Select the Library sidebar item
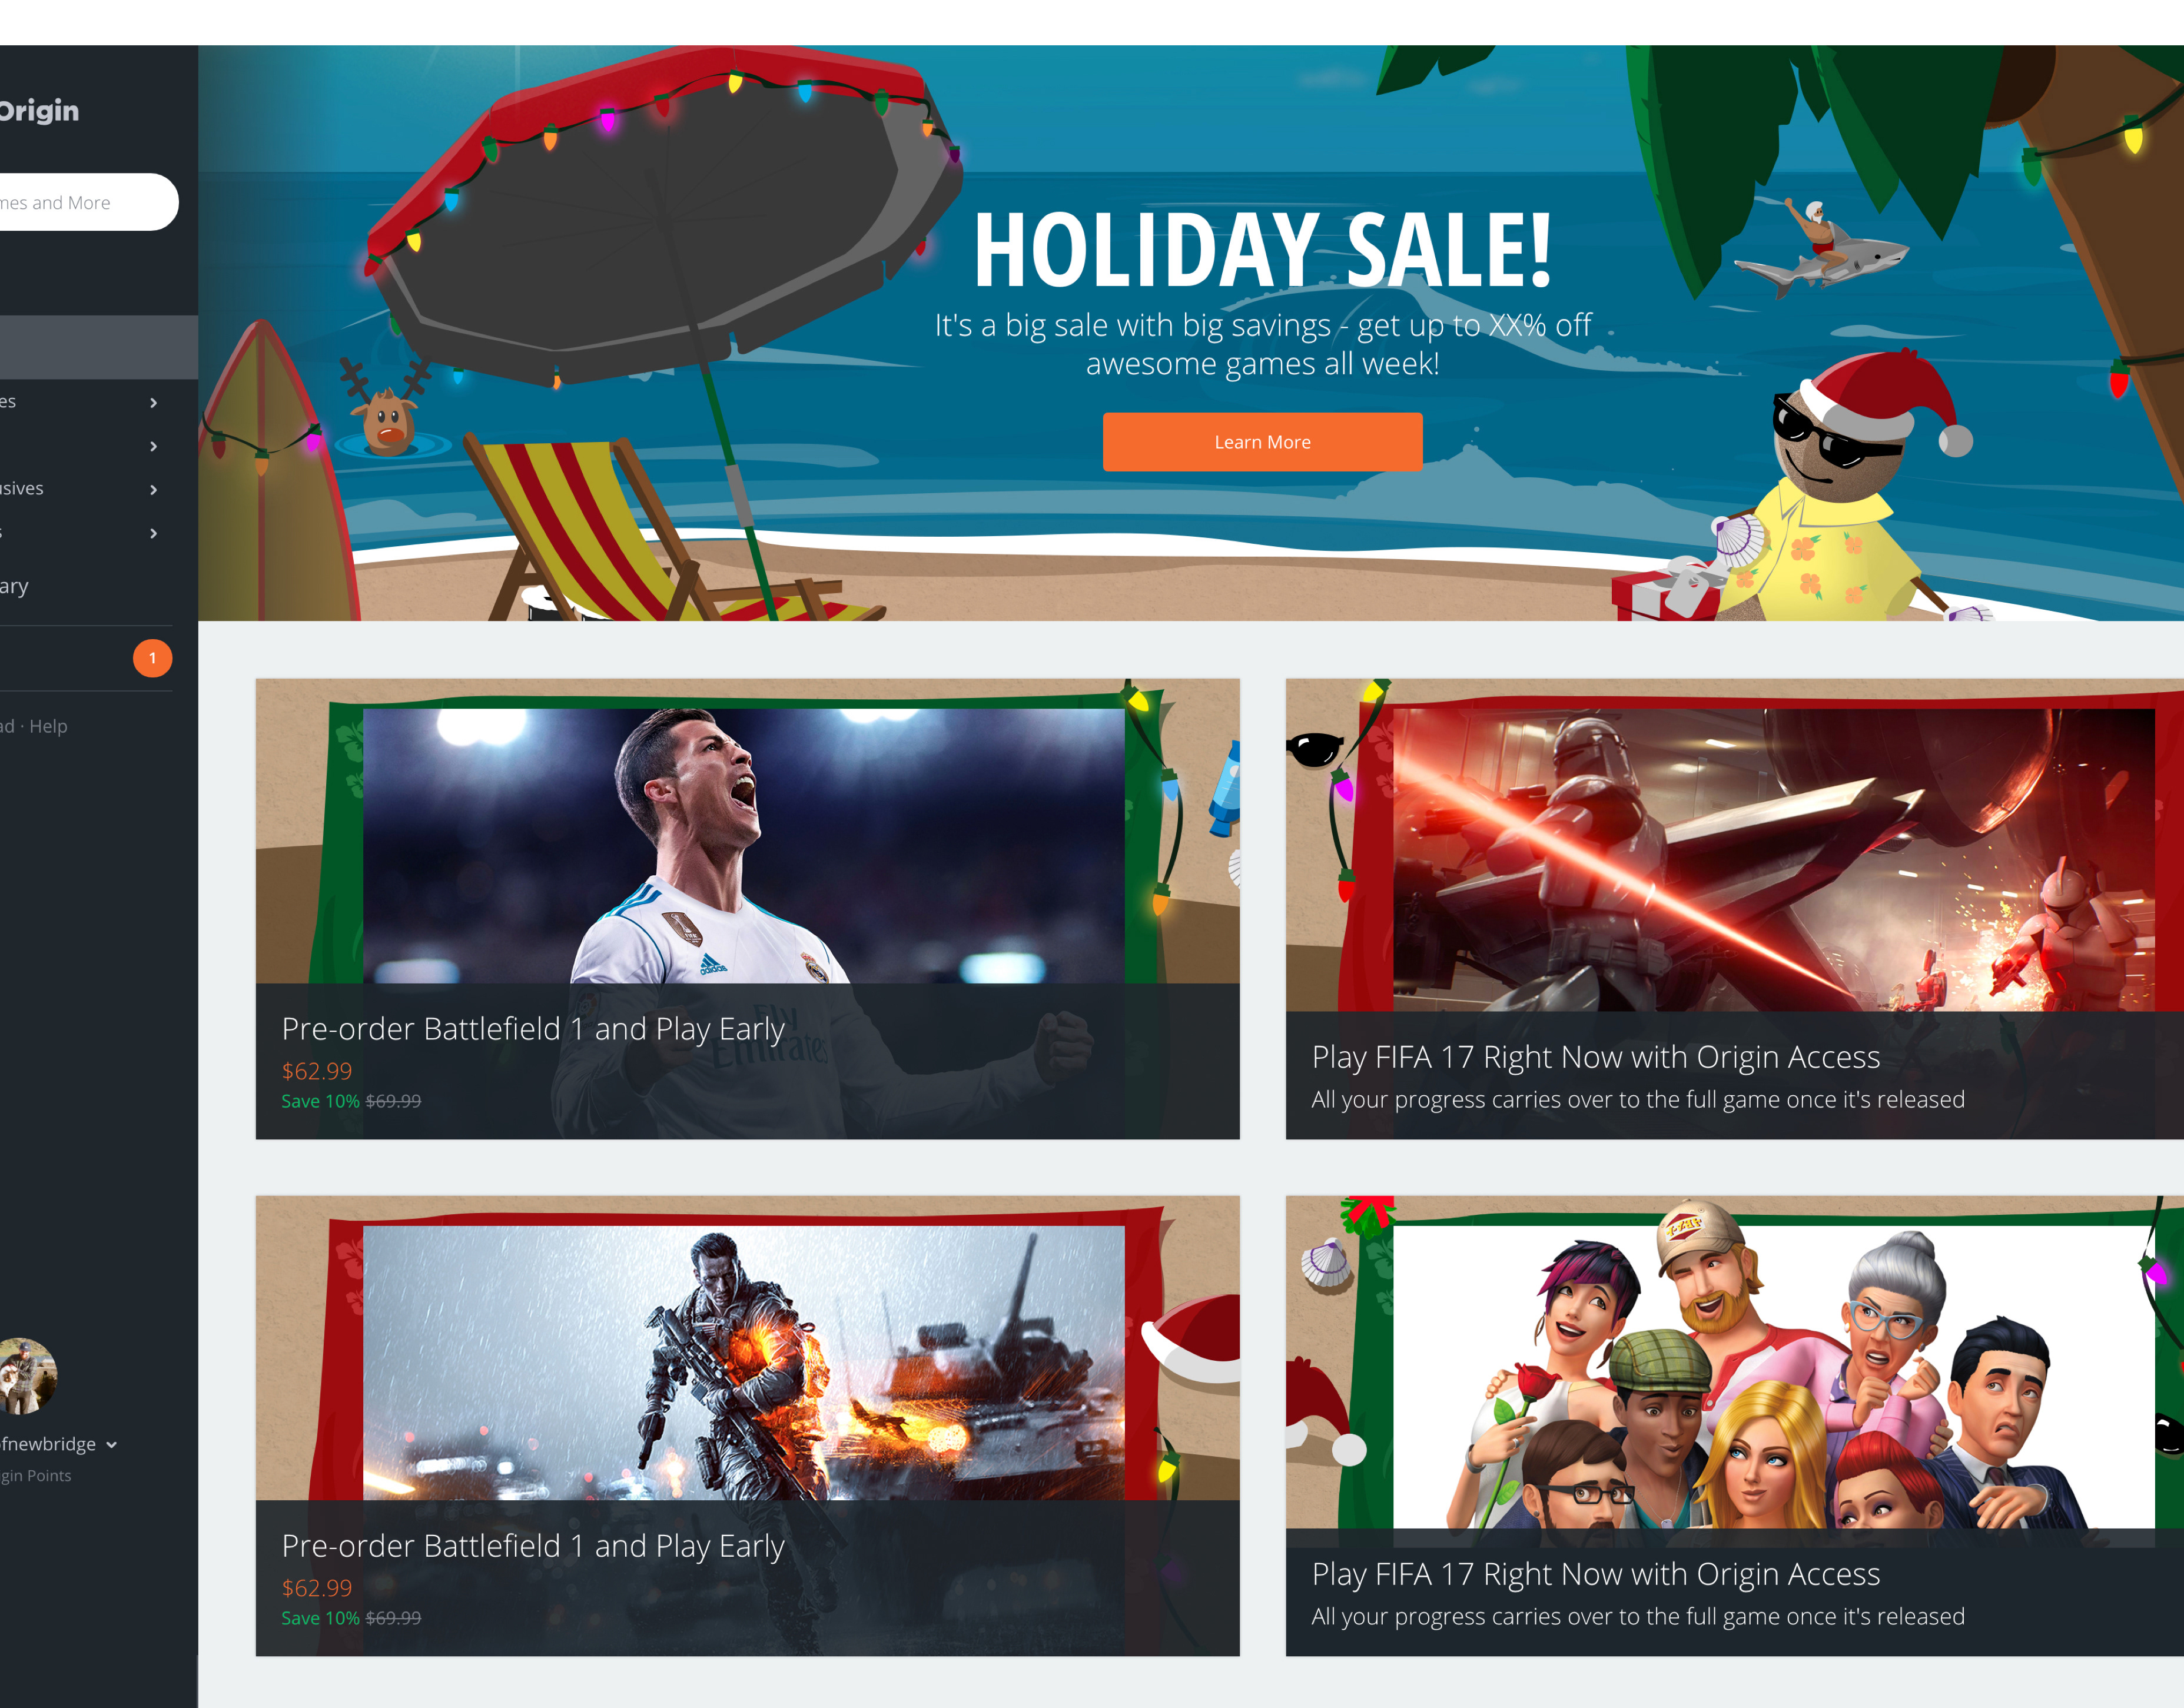2184x1708 pixels. coord(14,586)
